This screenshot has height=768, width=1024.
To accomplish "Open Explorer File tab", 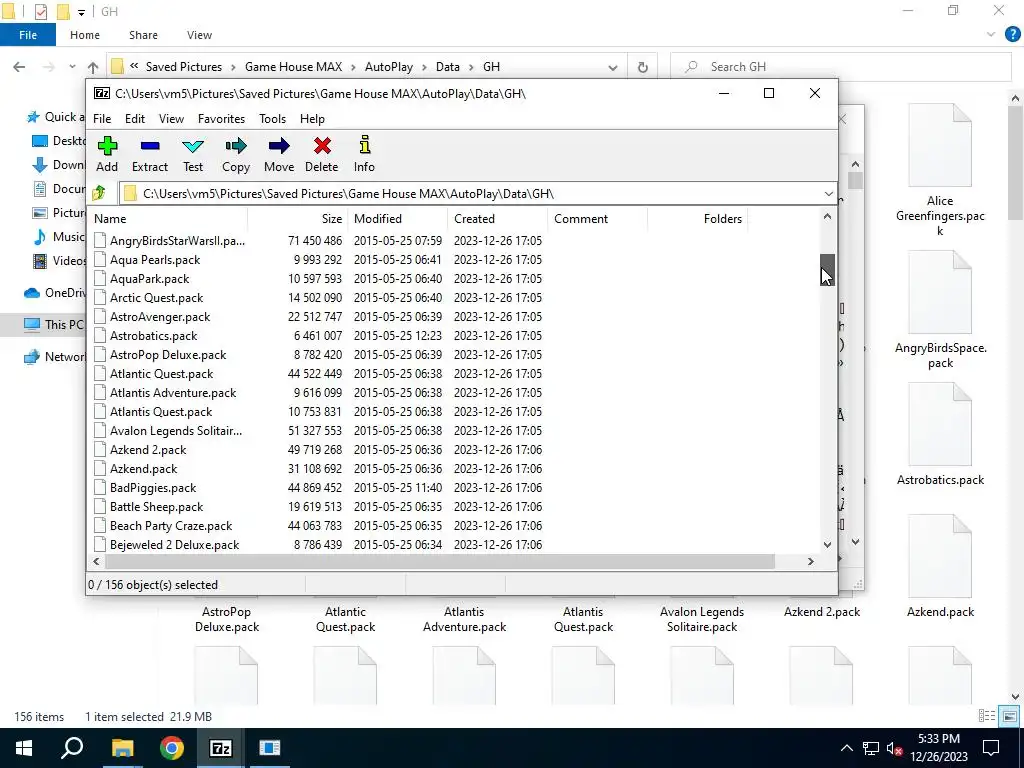I will pos(27,35).
